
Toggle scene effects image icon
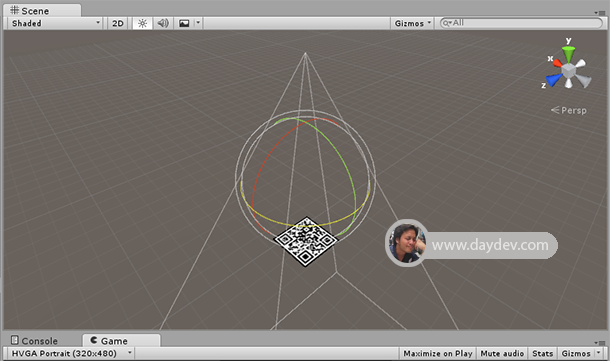[x=184, y=23]
